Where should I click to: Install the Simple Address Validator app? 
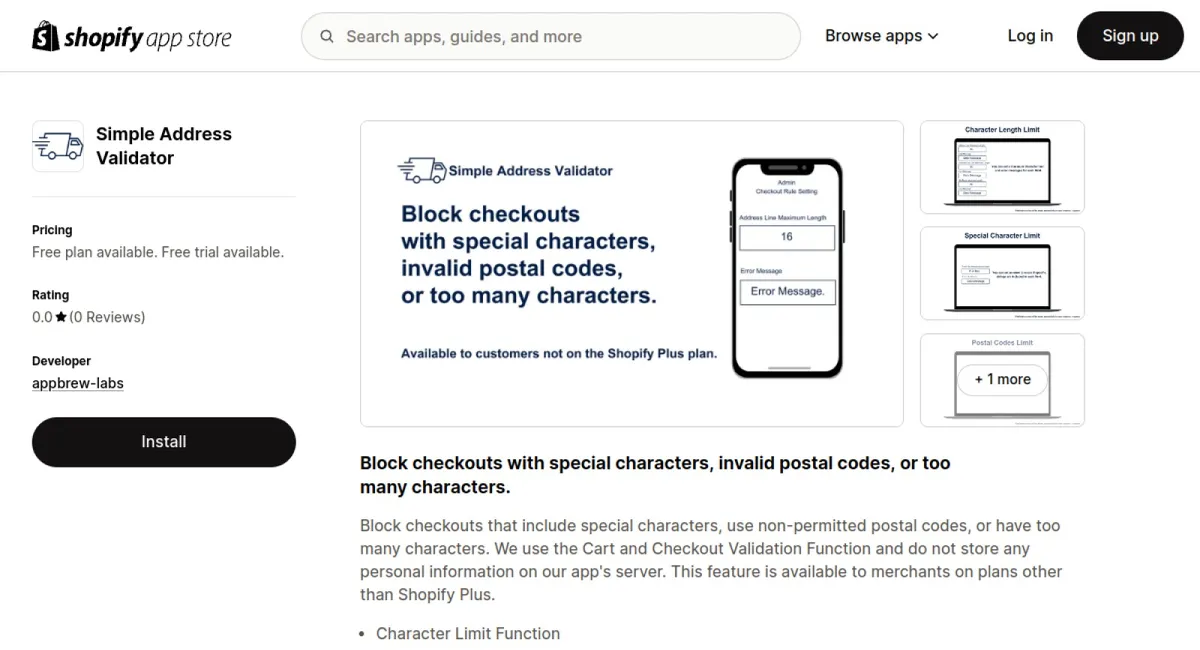[164, 442]
